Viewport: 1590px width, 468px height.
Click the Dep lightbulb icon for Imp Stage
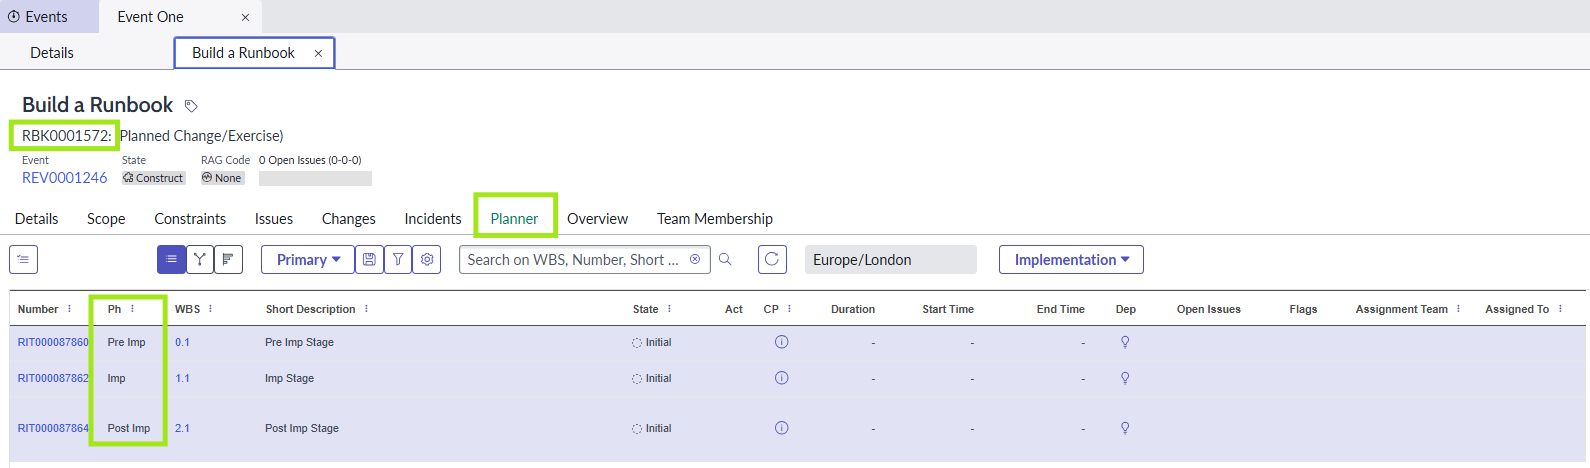pyautogui.click(x=1125, y=378)
